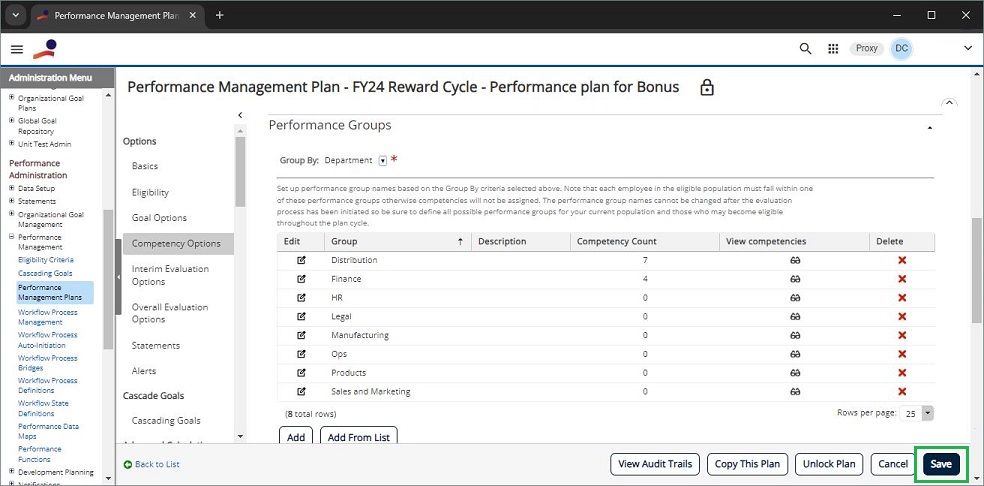Click the DC user avatar
The height and width of the screenshot is (486, 984).
point(901,48)
